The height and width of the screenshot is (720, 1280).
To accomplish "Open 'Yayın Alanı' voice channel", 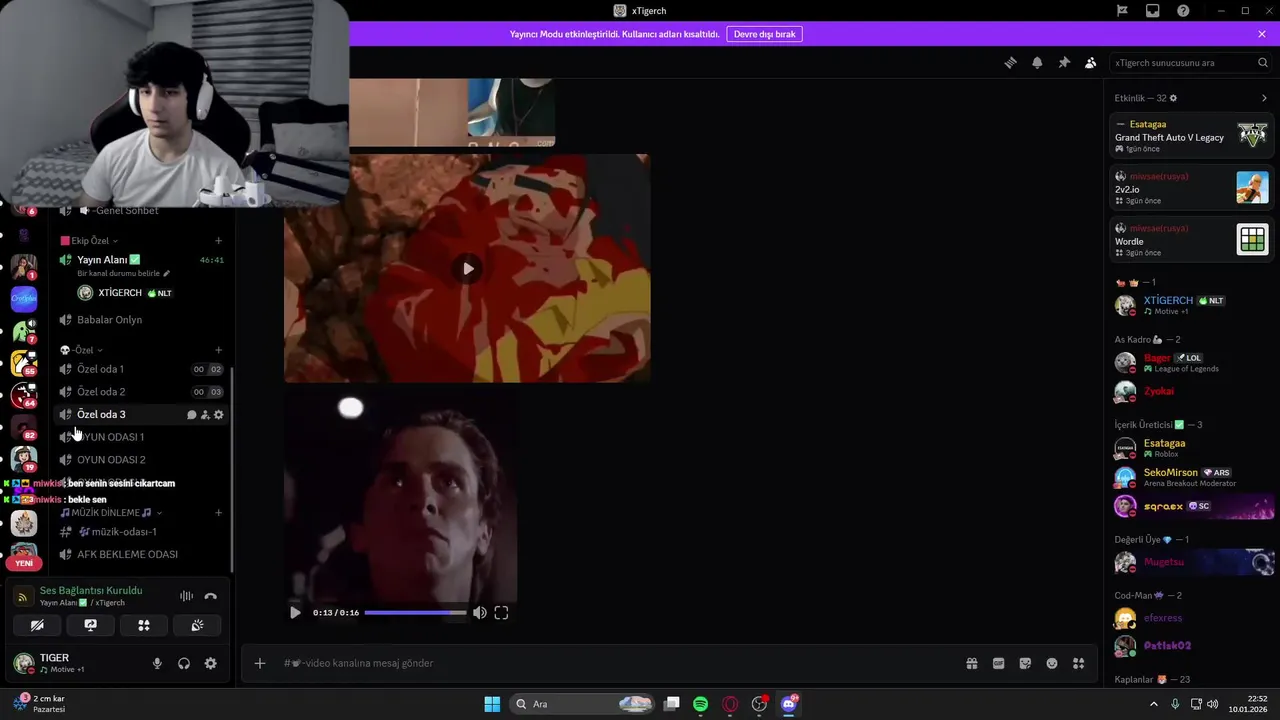I will tap(108, 260).
